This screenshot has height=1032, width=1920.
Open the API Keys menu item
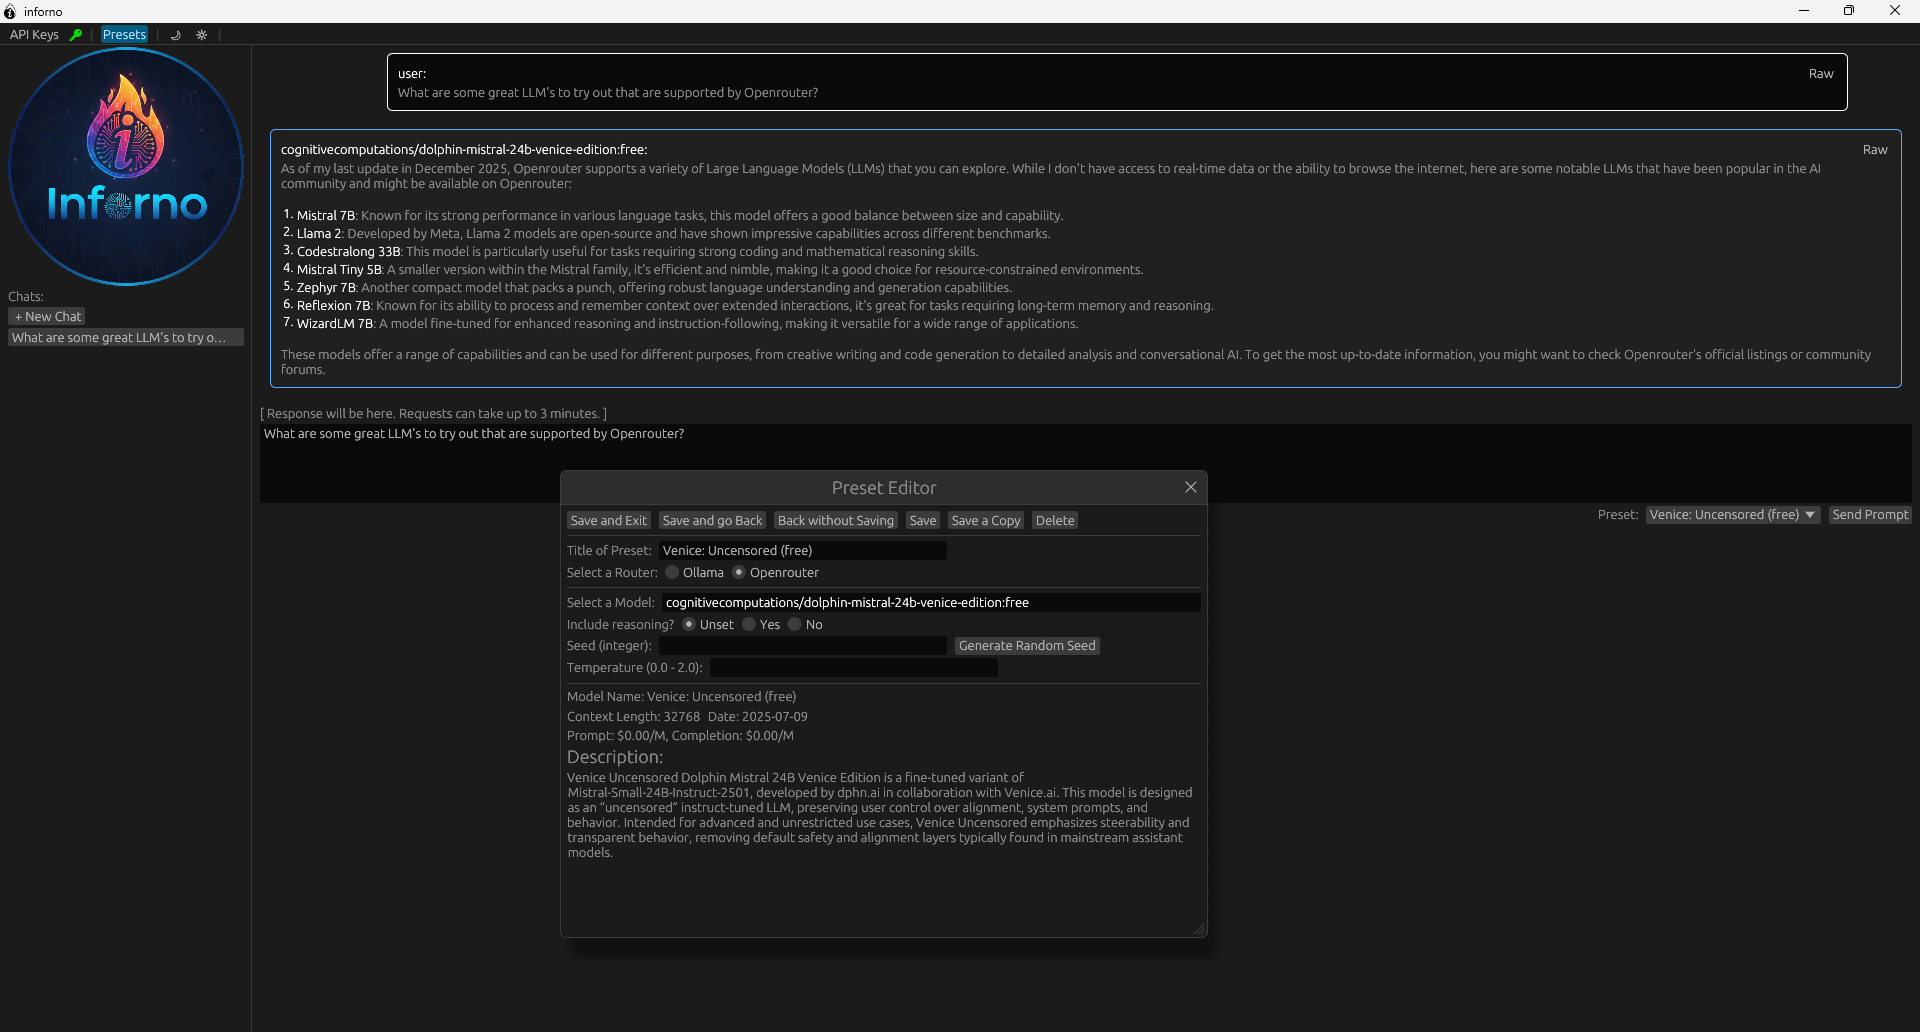(x=34, y=35)
